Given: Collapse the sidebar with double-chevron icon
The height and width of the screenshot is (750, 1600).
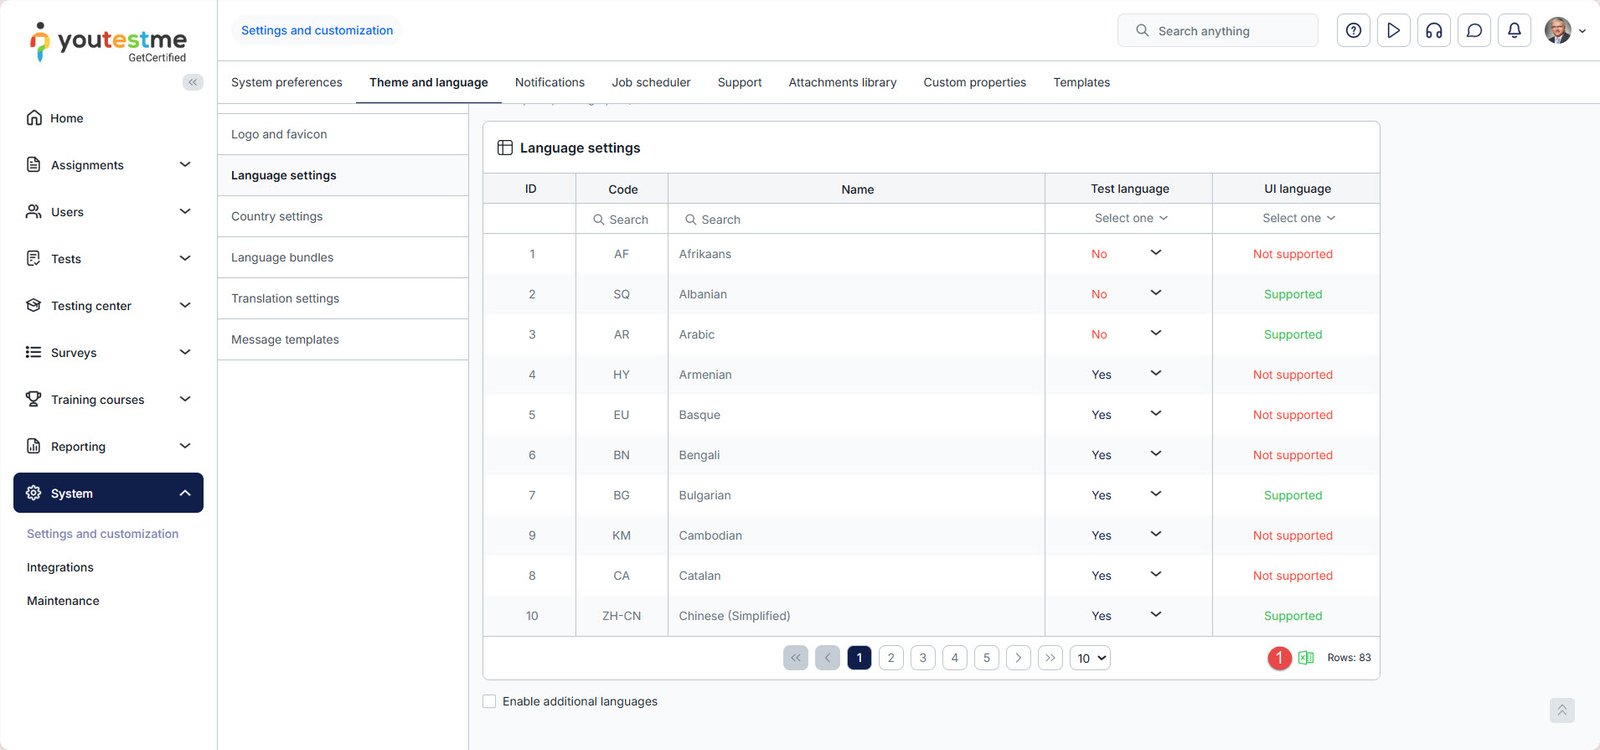Looking at the screenshot, I should pos(193,82).
